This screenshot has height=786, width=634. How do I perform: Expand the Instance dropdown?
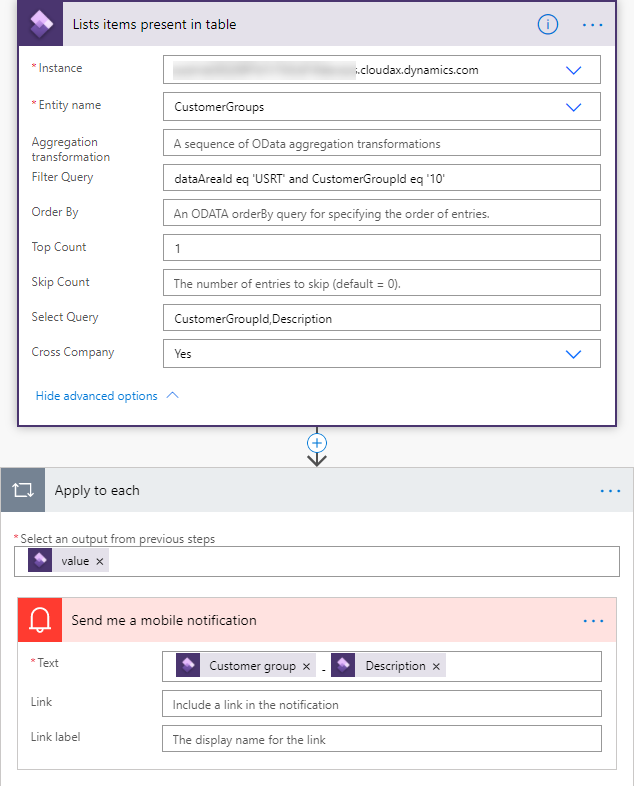(x=573, y=70)
